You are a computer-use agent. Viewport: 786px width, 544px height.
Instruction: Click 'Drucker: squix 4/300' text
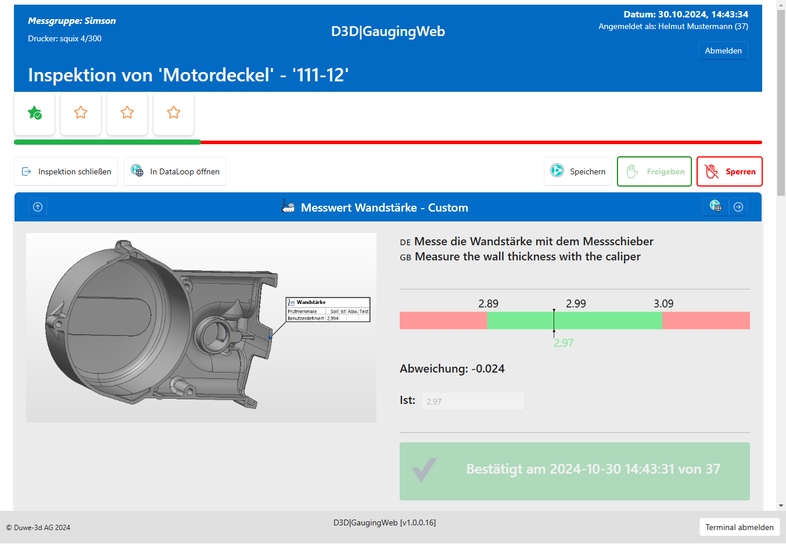tap(65, 39)
